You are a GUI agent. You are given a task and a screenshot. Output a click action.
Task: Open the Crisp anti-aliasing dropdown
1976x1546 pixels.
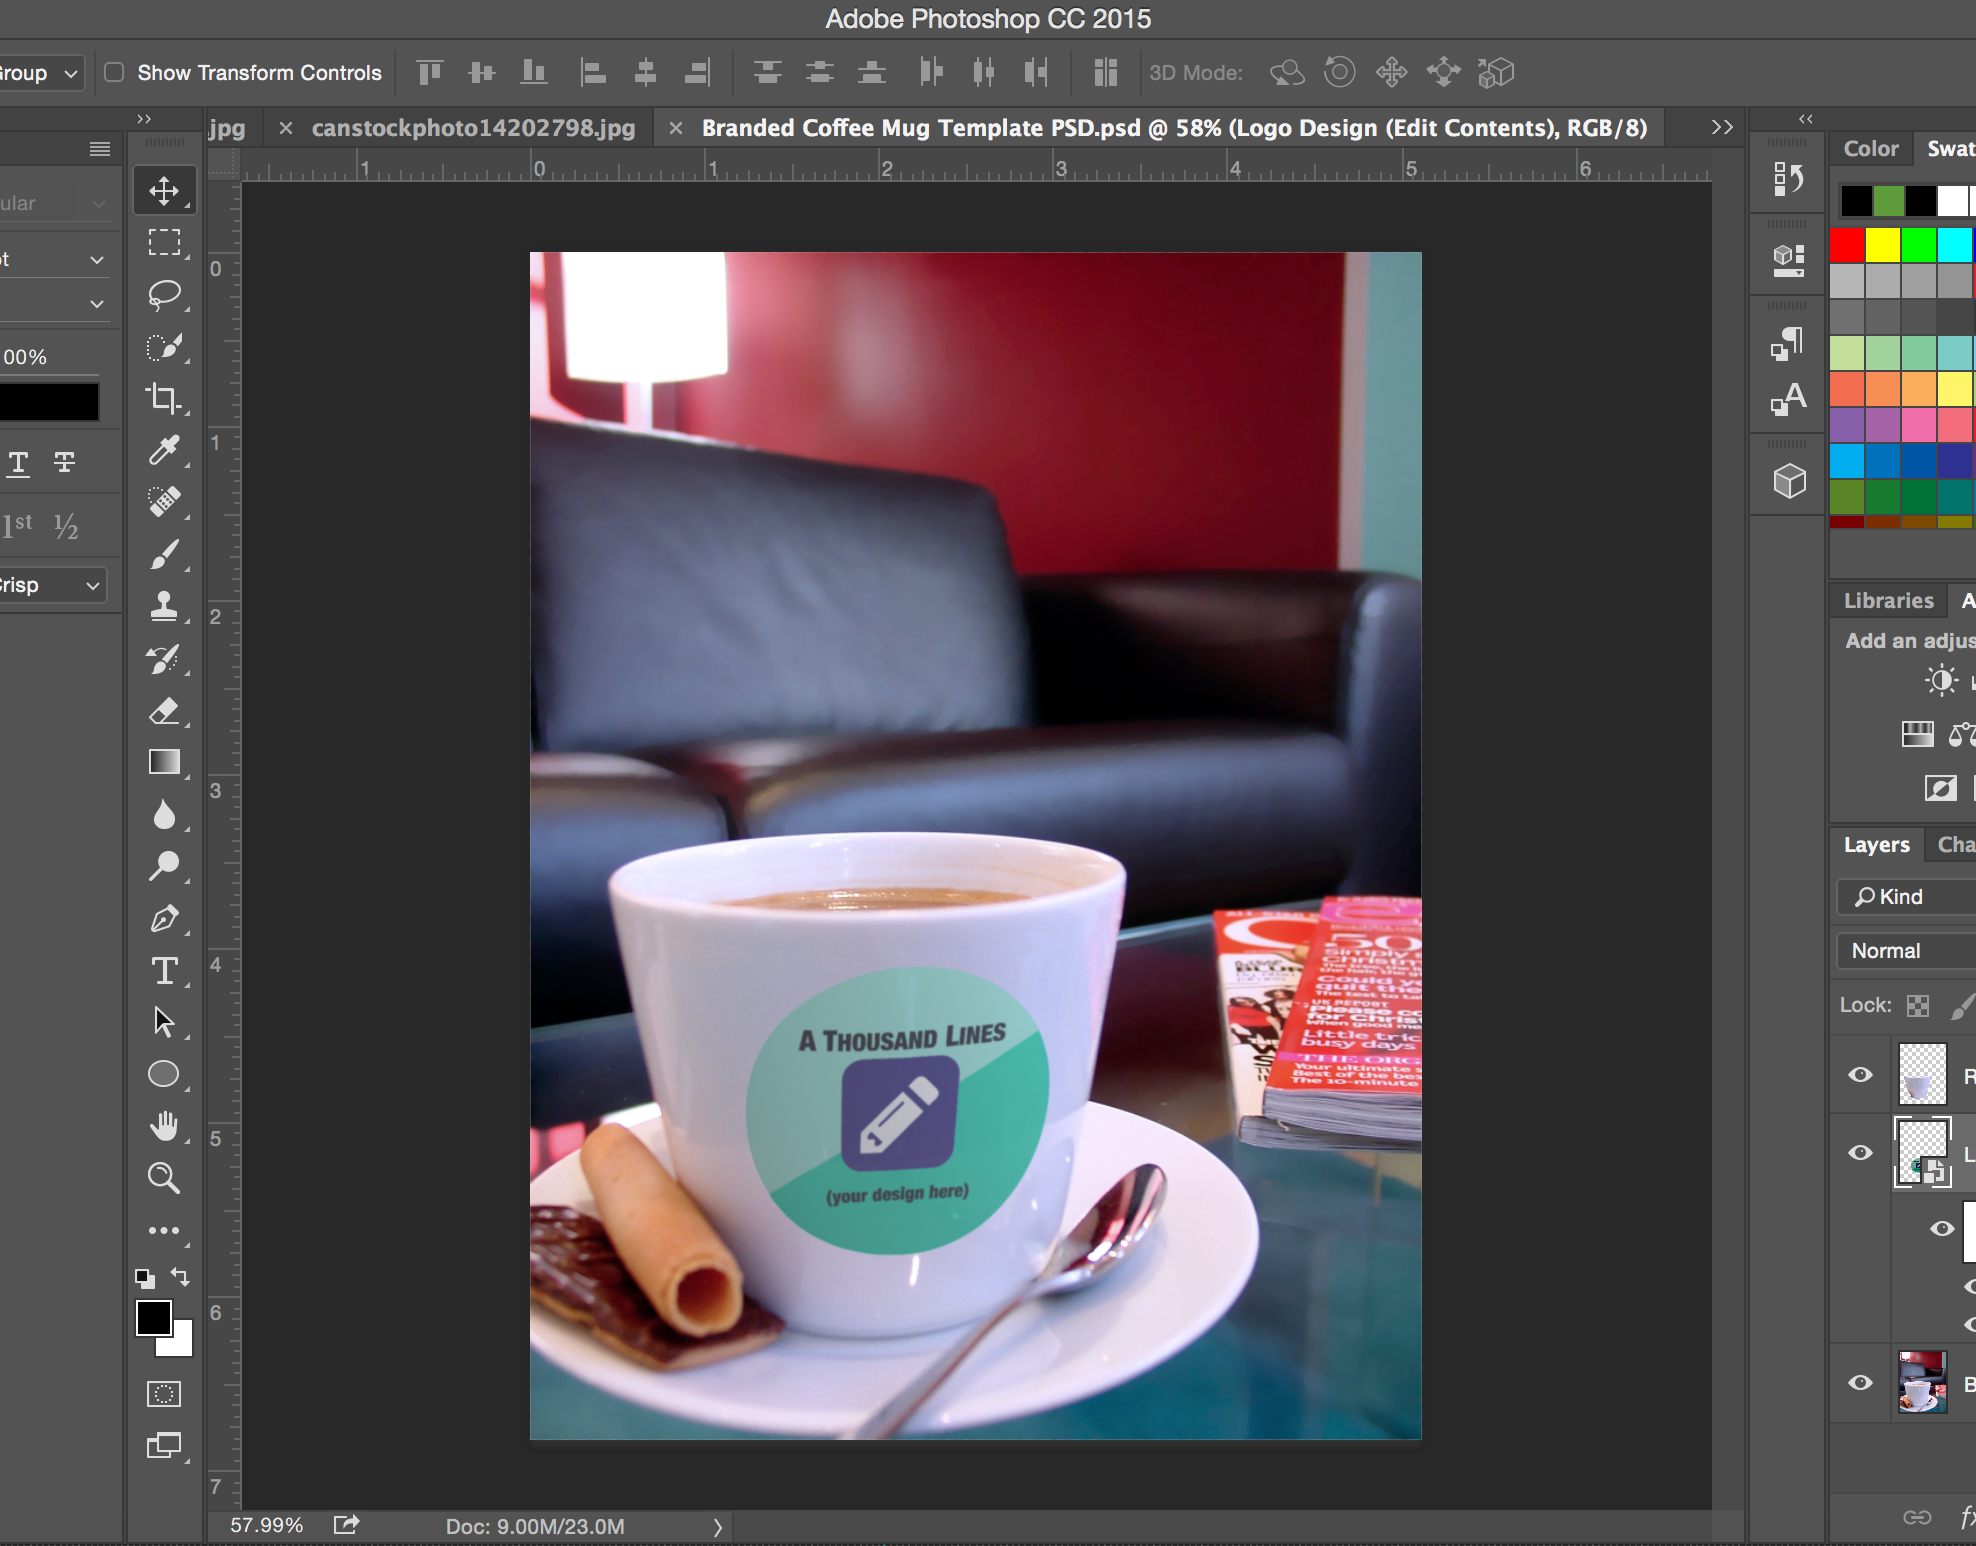[x=52, y=585]
